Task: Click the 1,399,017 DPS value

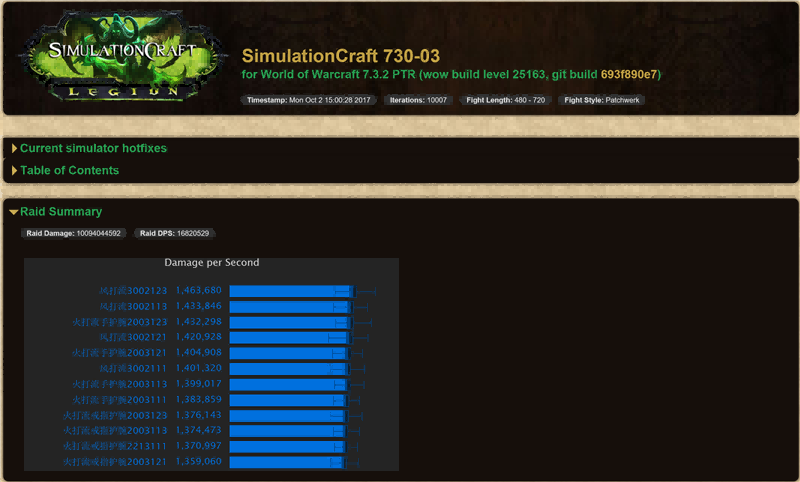Action: pos(199,384)
